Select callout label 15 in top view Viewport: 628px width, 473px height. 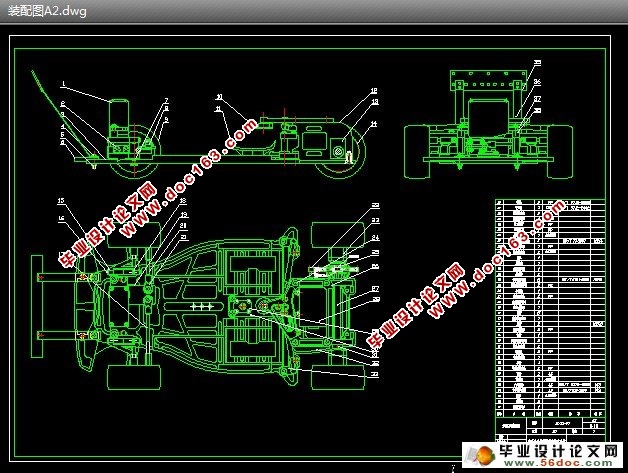click(61, 201)
